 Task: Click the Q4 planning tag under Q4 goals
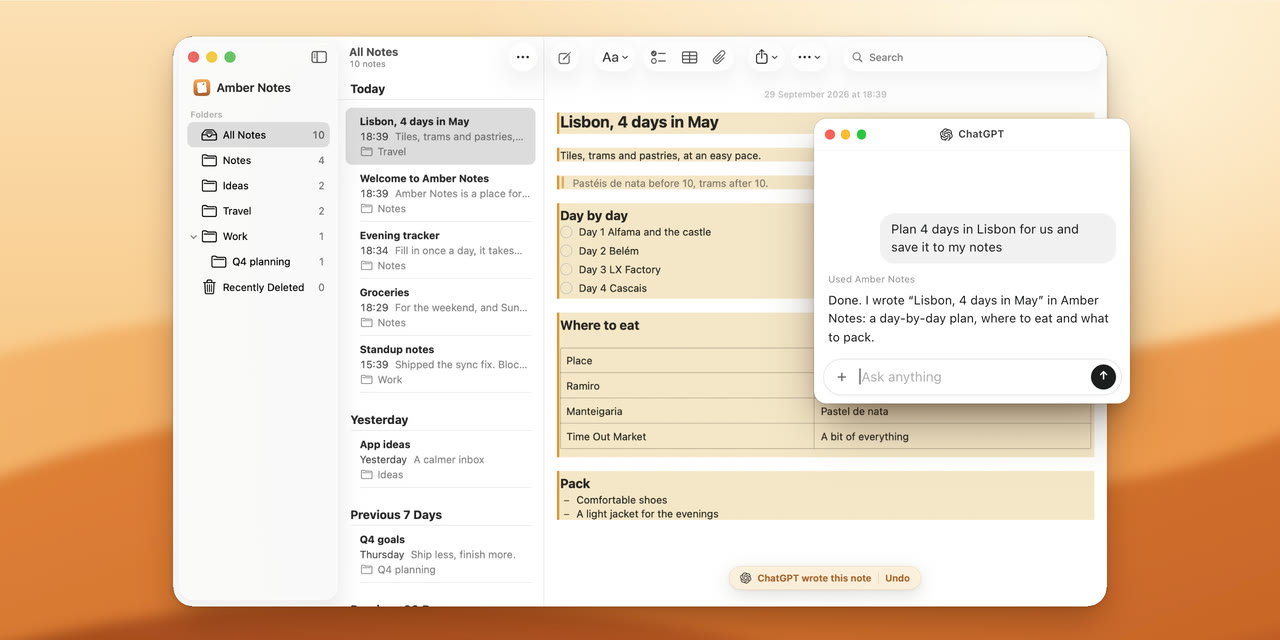tap(398, 570)
